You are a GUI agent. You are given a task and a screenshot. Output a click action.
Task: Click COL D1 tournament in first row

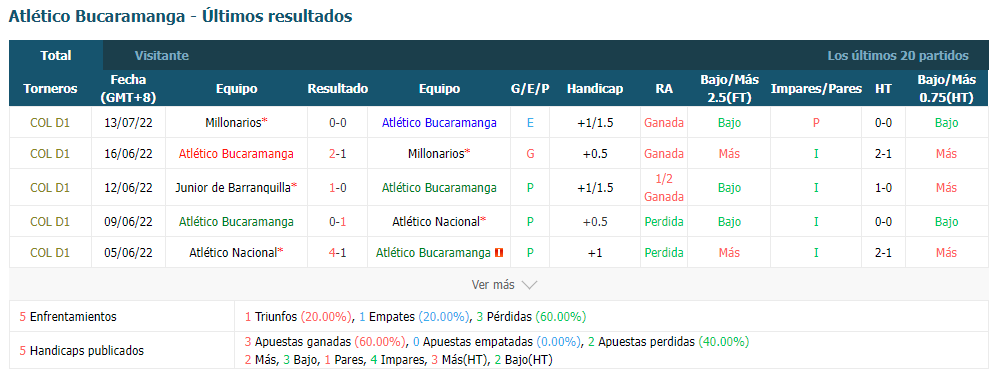(x=50, y=123)
